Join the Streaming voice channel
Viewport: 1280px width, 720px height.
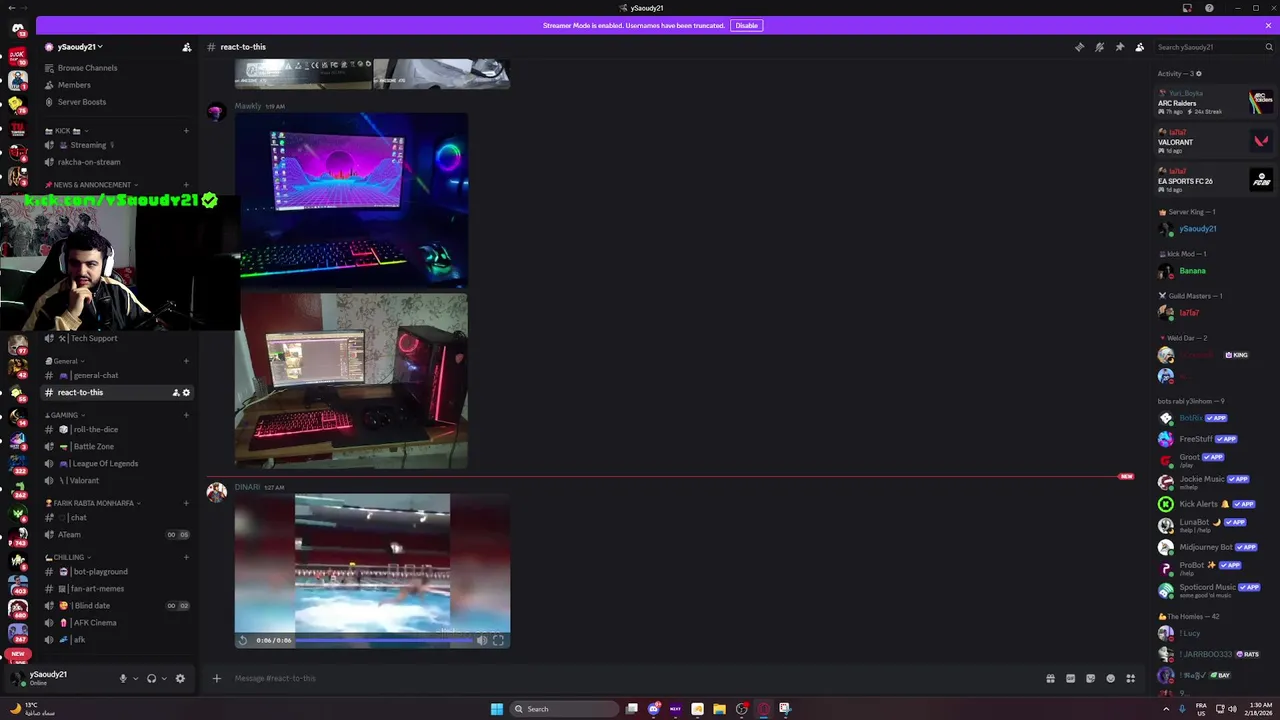coord(117,145)
